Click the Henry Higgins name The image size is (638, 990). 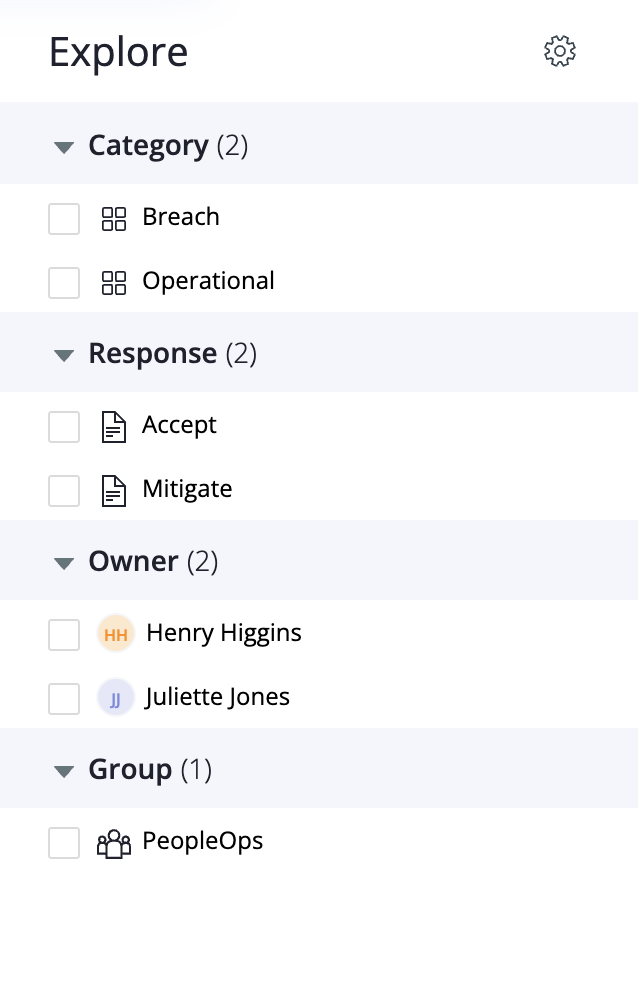point(224,633)
